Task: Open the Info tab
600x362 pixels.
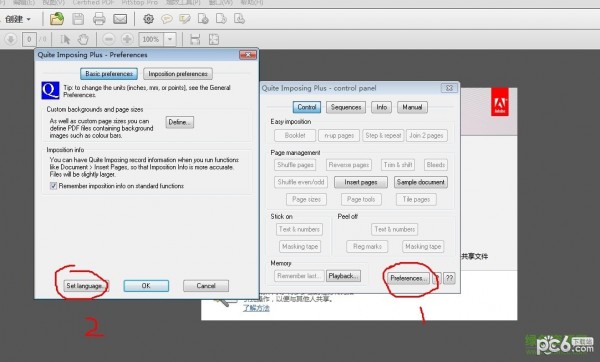Action: [x=382, y=107]
